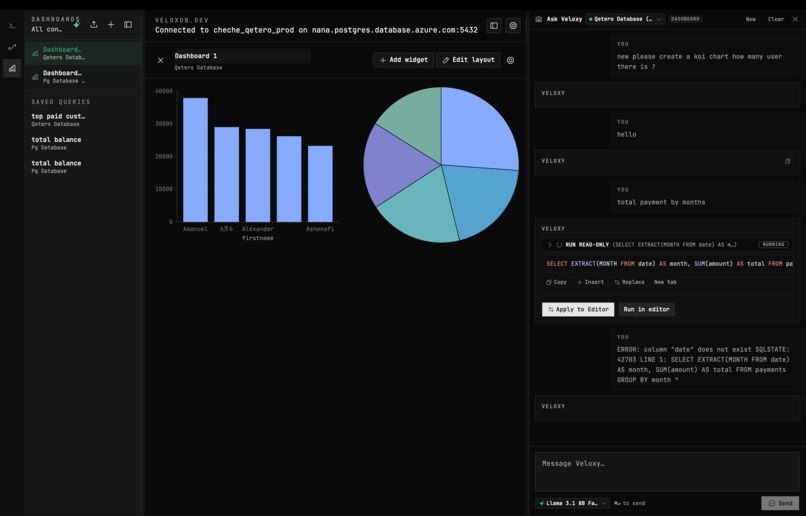Start a New chat in Ask Veloxy
The width and height of the screenshot is (806, 516).
(x=750, y=19)
